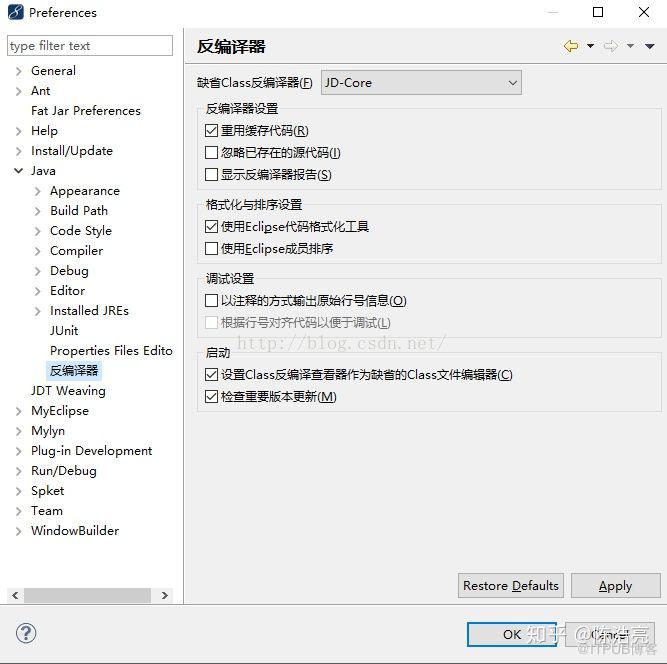The image size is (667, 664).
Task: Select Properties Files Editor item
Action: 111,351
